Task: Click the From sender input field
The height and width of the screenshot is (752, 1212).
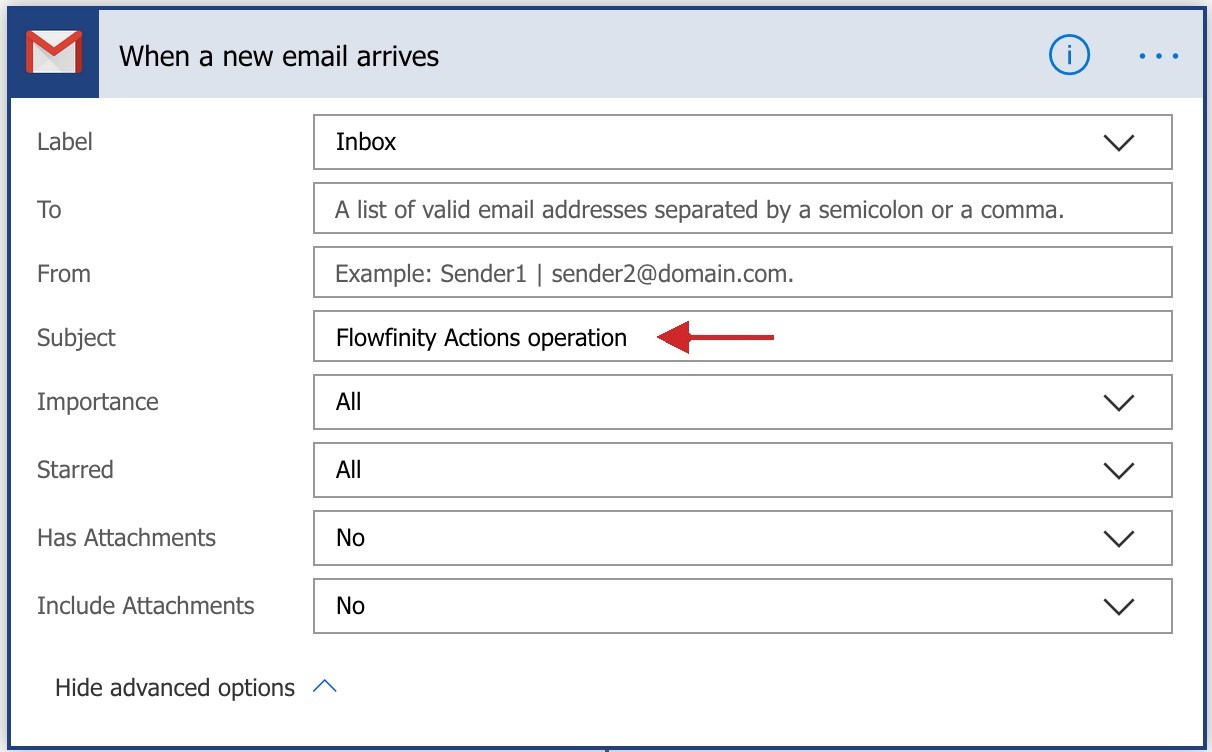Action: coord(742,274)
